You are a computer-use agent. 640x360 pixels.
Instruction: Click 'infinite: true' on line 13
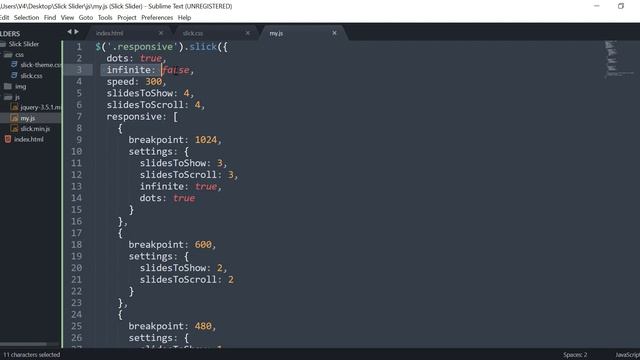[178, 187]
